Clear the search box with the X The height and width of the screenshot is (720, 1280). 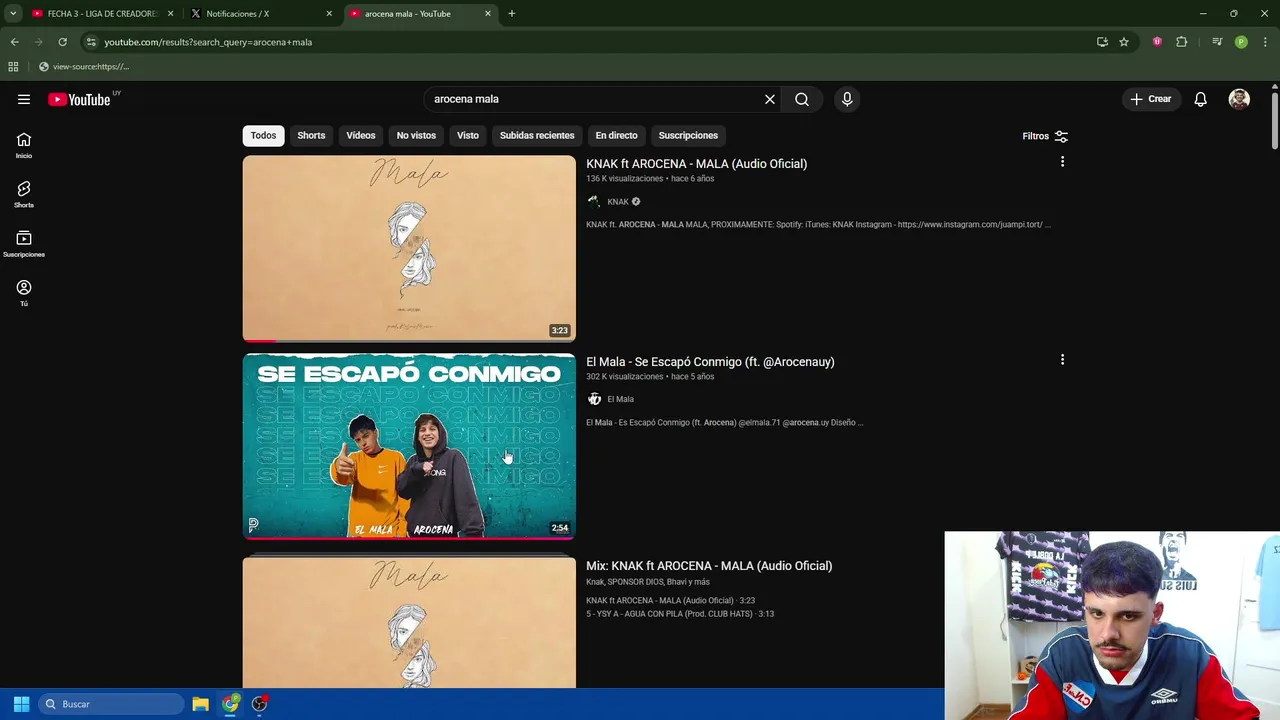770,99
